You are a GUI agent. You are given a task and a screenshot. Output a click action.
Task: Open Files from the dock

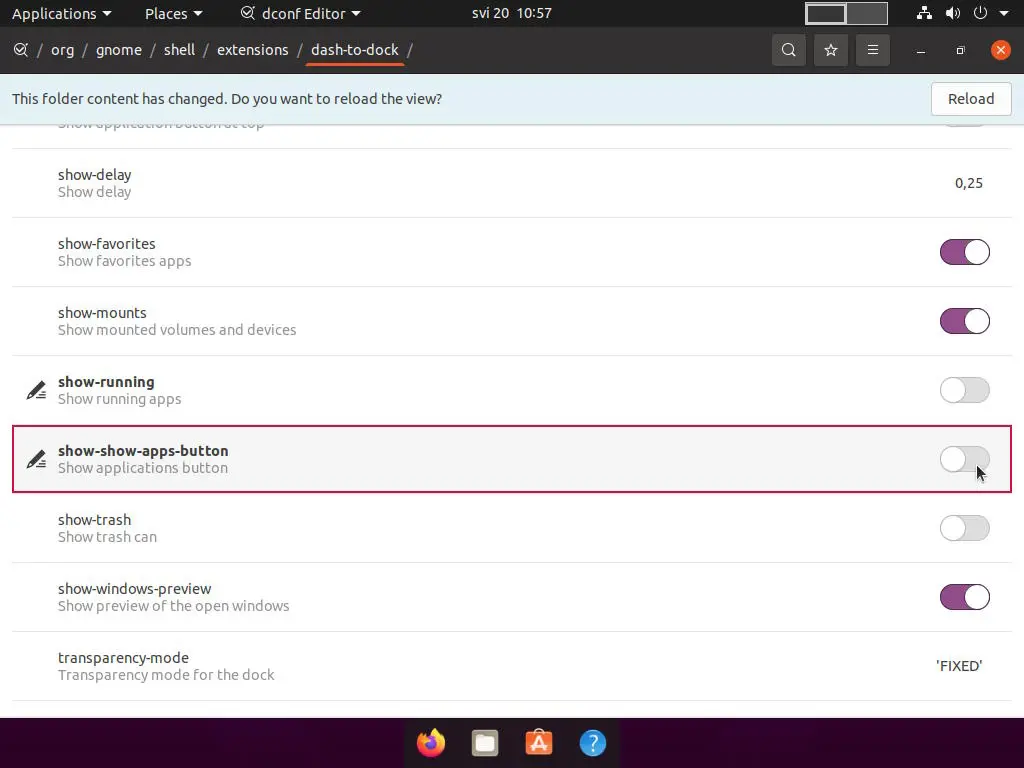click(x=485, y=743)
